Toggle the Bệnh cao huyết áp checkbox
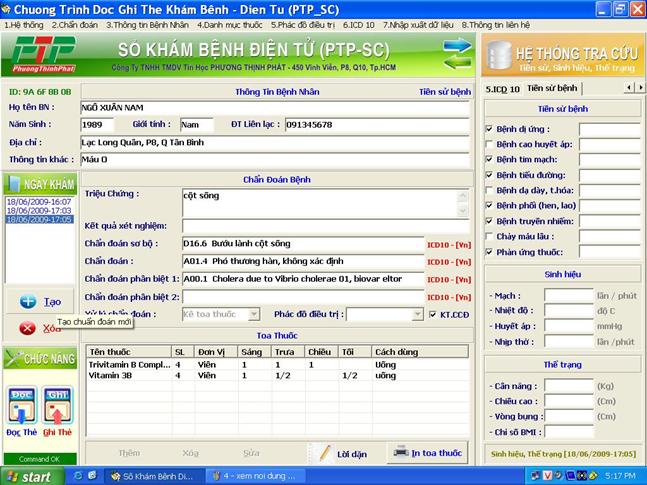Screen dimensions: 647x485 (489, 144)
